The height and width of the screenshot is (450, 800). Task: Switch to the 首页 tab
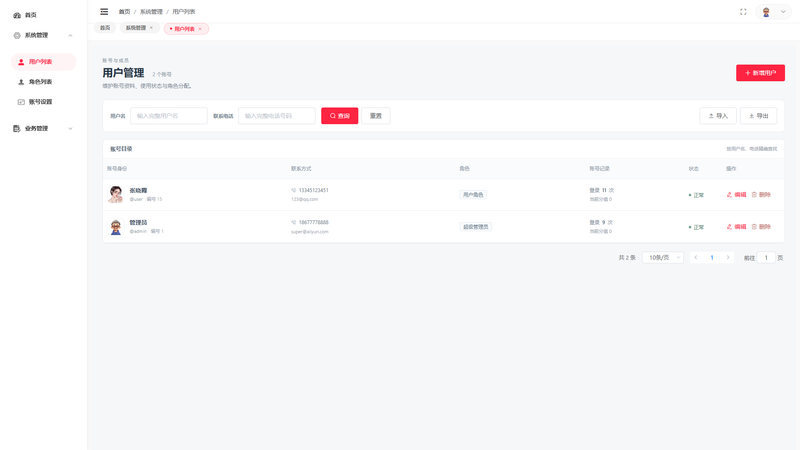pos(105,28)
